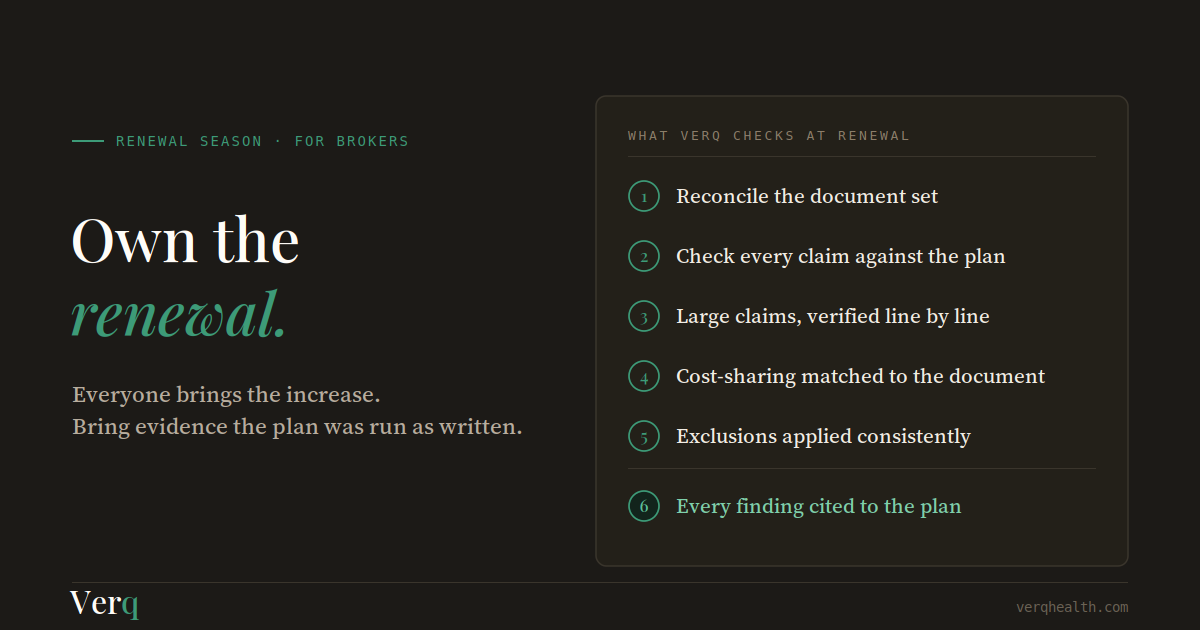Screen dimensions: 1200x630
Task: Click the 'Renewal season · For brokers' label
Action: click(x=262, y=141)
